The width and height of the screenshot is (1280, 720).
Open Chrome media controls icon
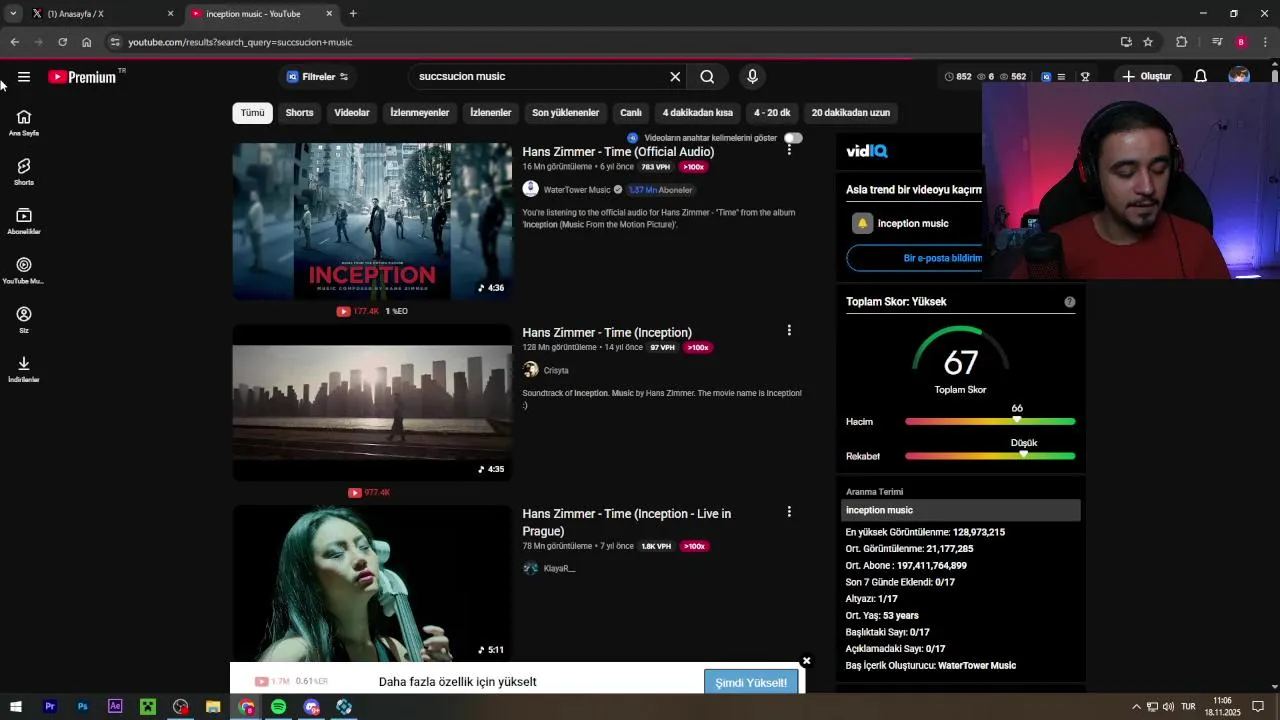(1217, 42)
